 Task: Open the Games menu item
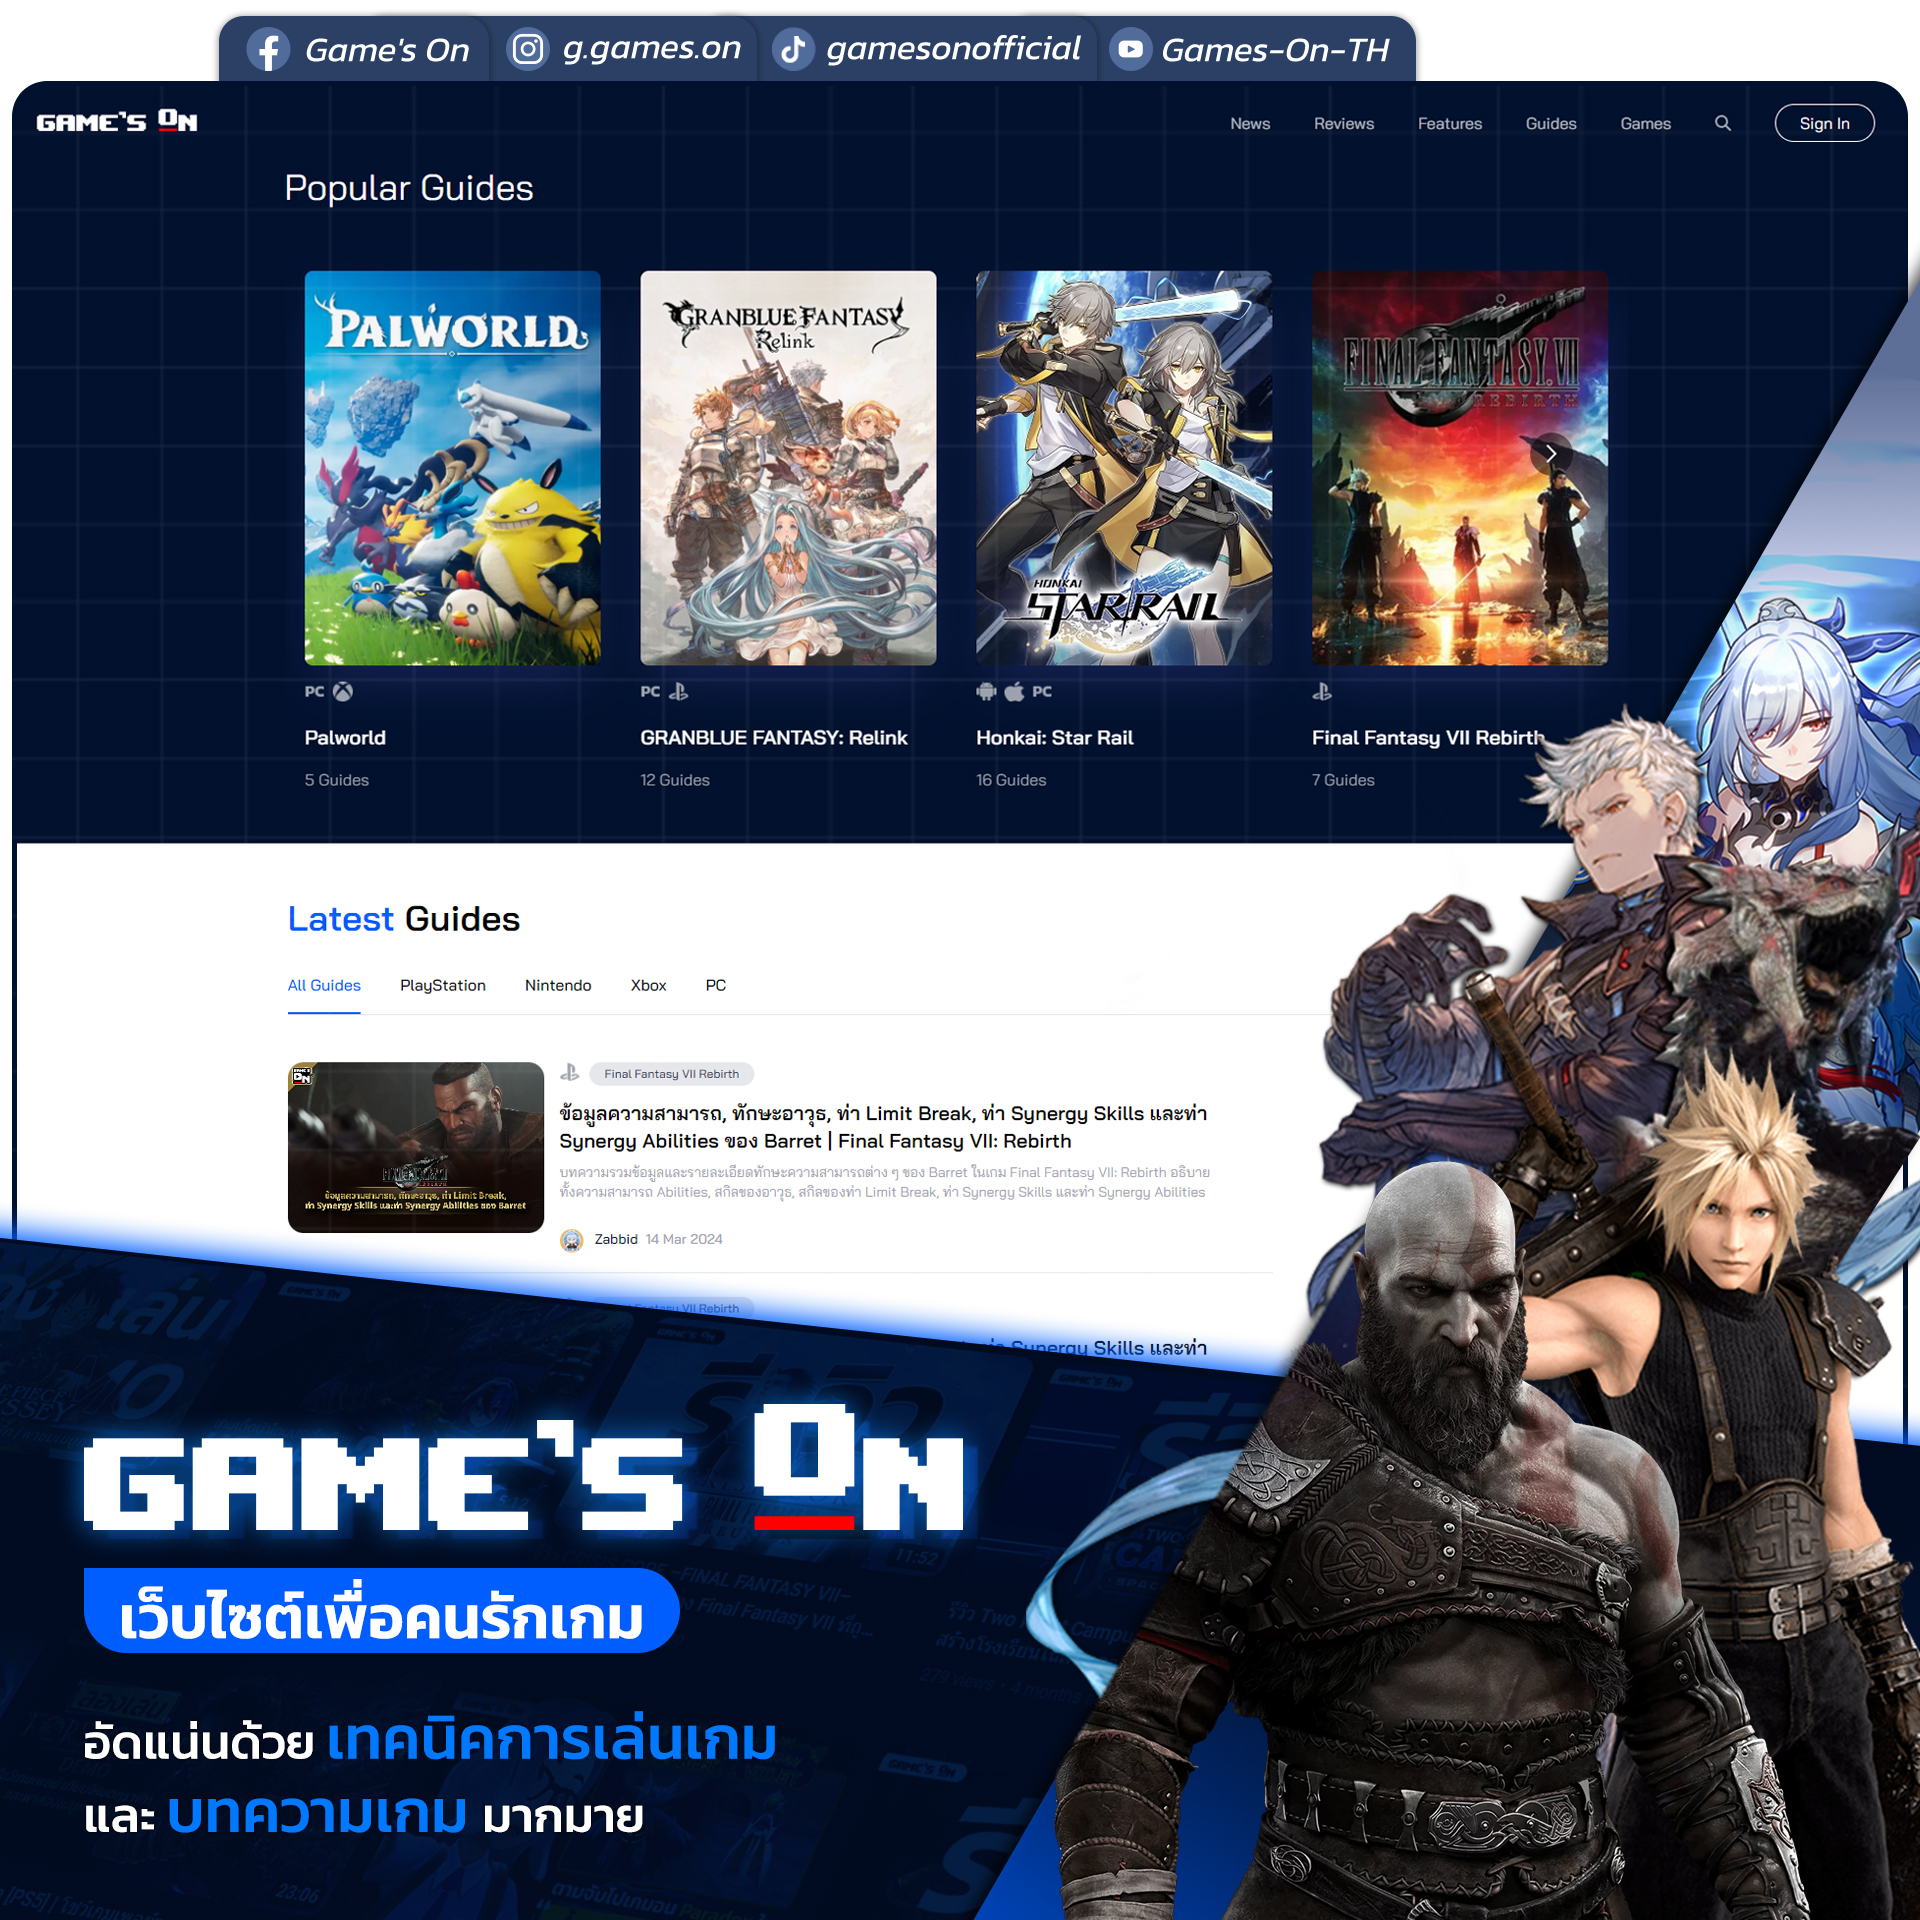pos(1646,123)
